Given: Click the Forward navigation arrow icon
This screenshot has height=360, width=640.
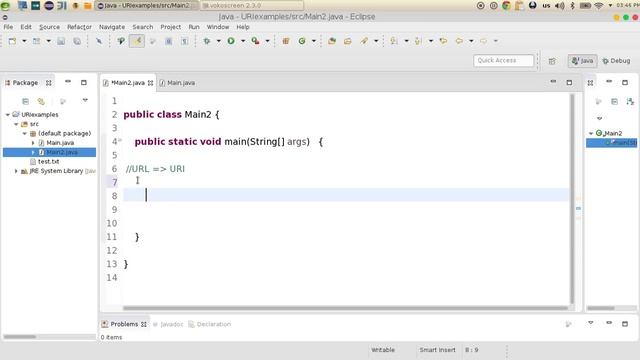Looking at the screenshot, I should coord(483,41).
